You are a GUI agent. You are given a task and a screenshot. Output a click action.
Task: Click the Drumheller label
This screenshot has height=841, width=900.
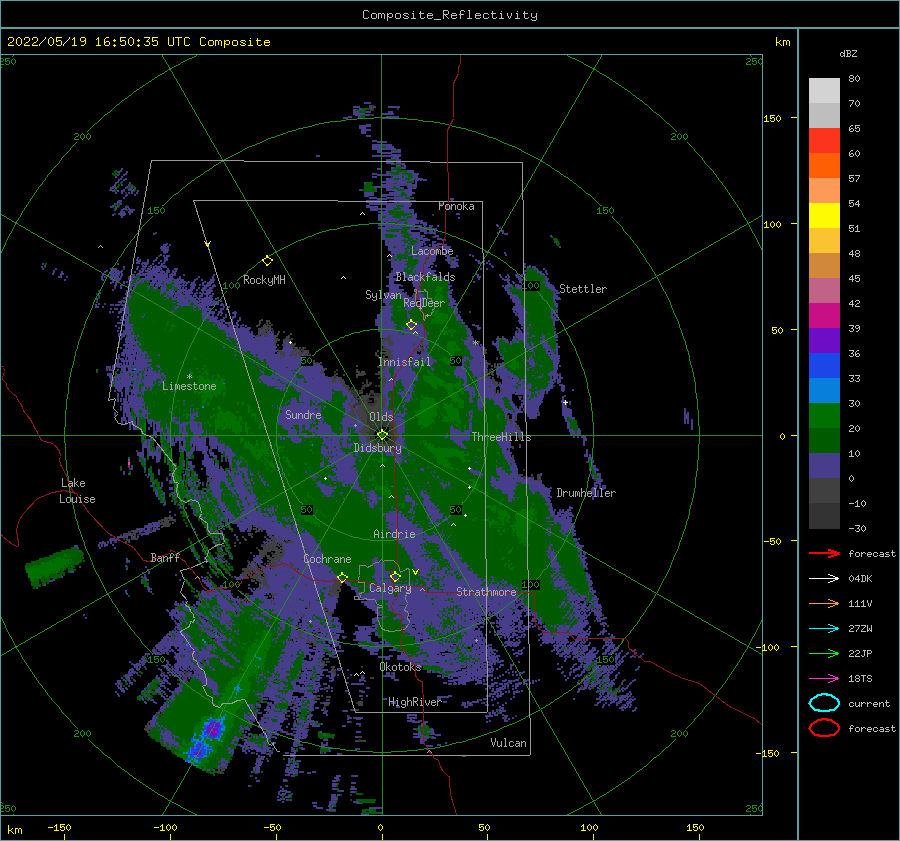[586, 493]
